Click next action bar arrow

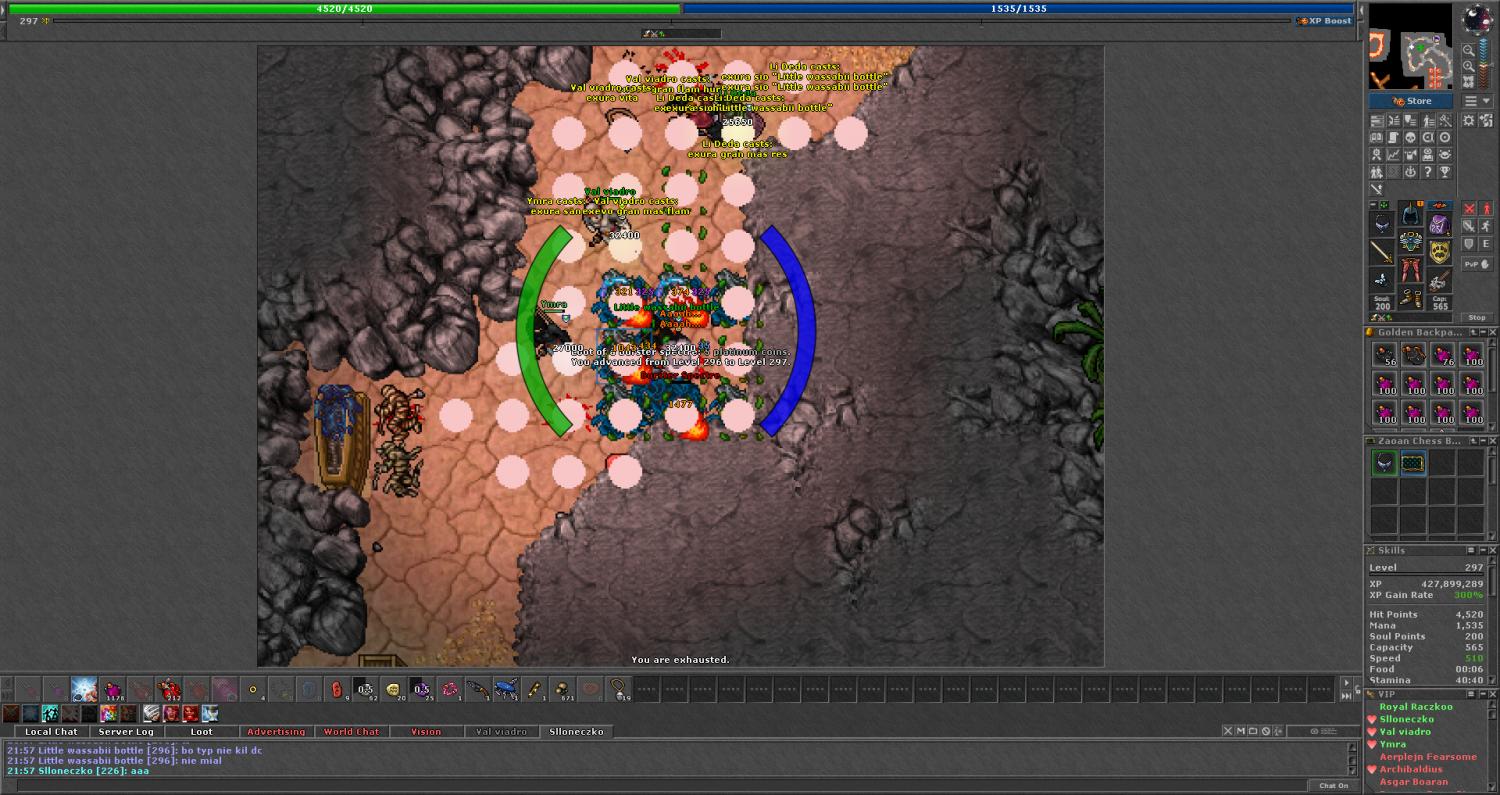[x=1346, y=683]
